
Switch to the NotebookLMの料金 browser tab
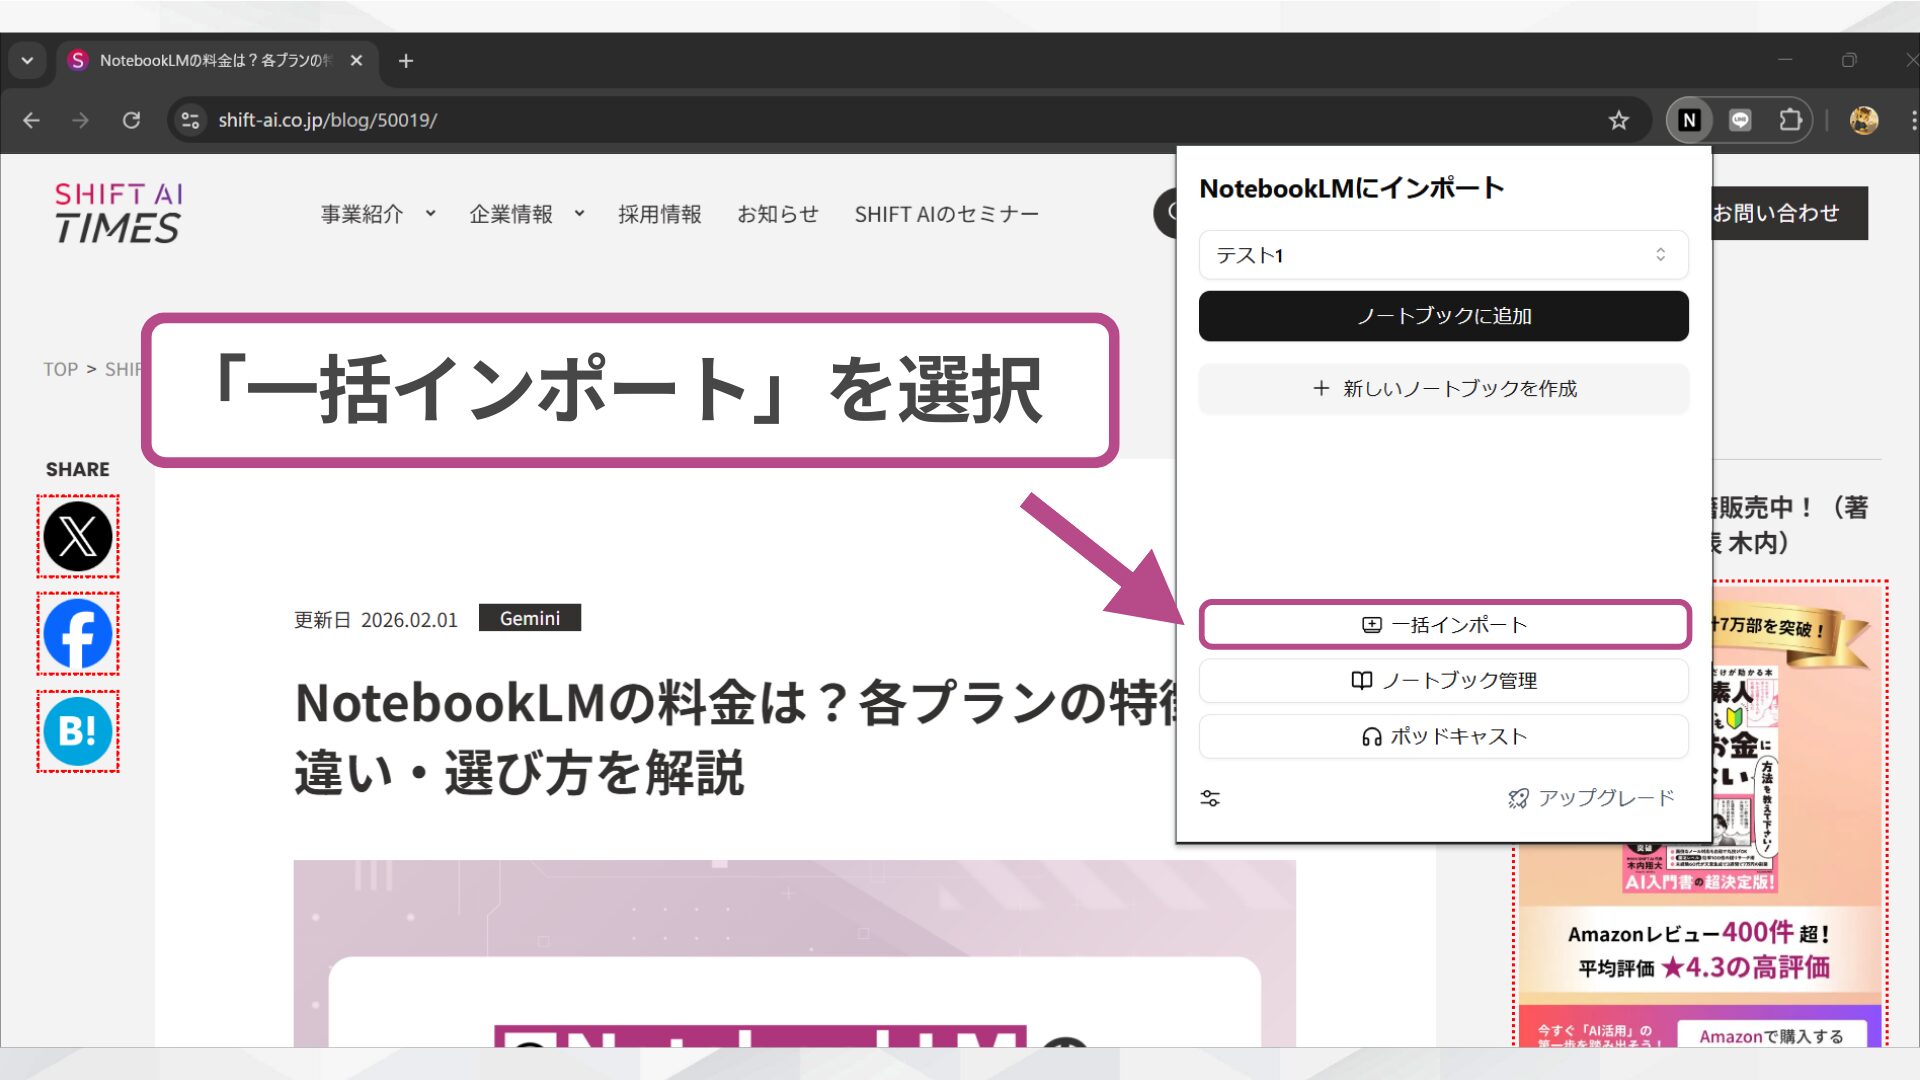[200, 60]
